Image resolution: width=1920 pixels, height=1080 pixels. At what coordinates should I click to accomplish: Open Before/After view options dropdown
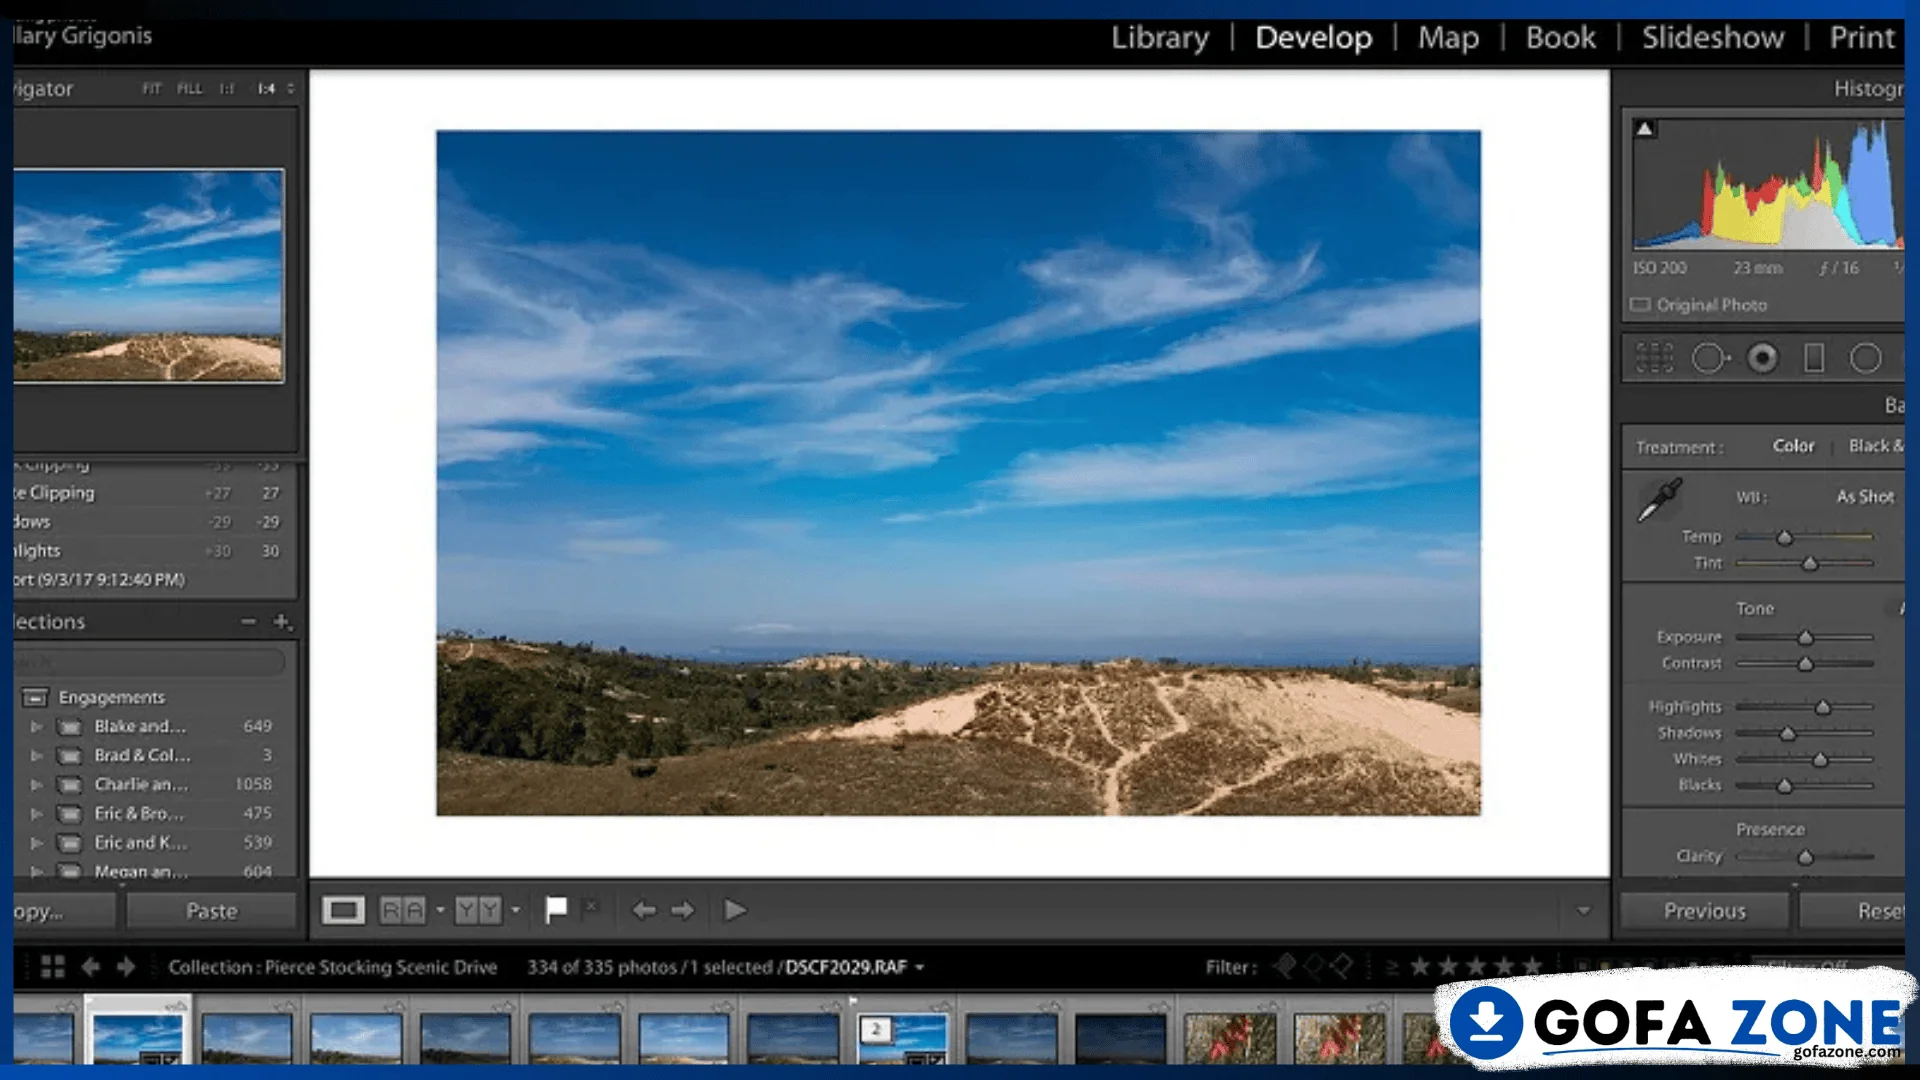click(440, 910)
